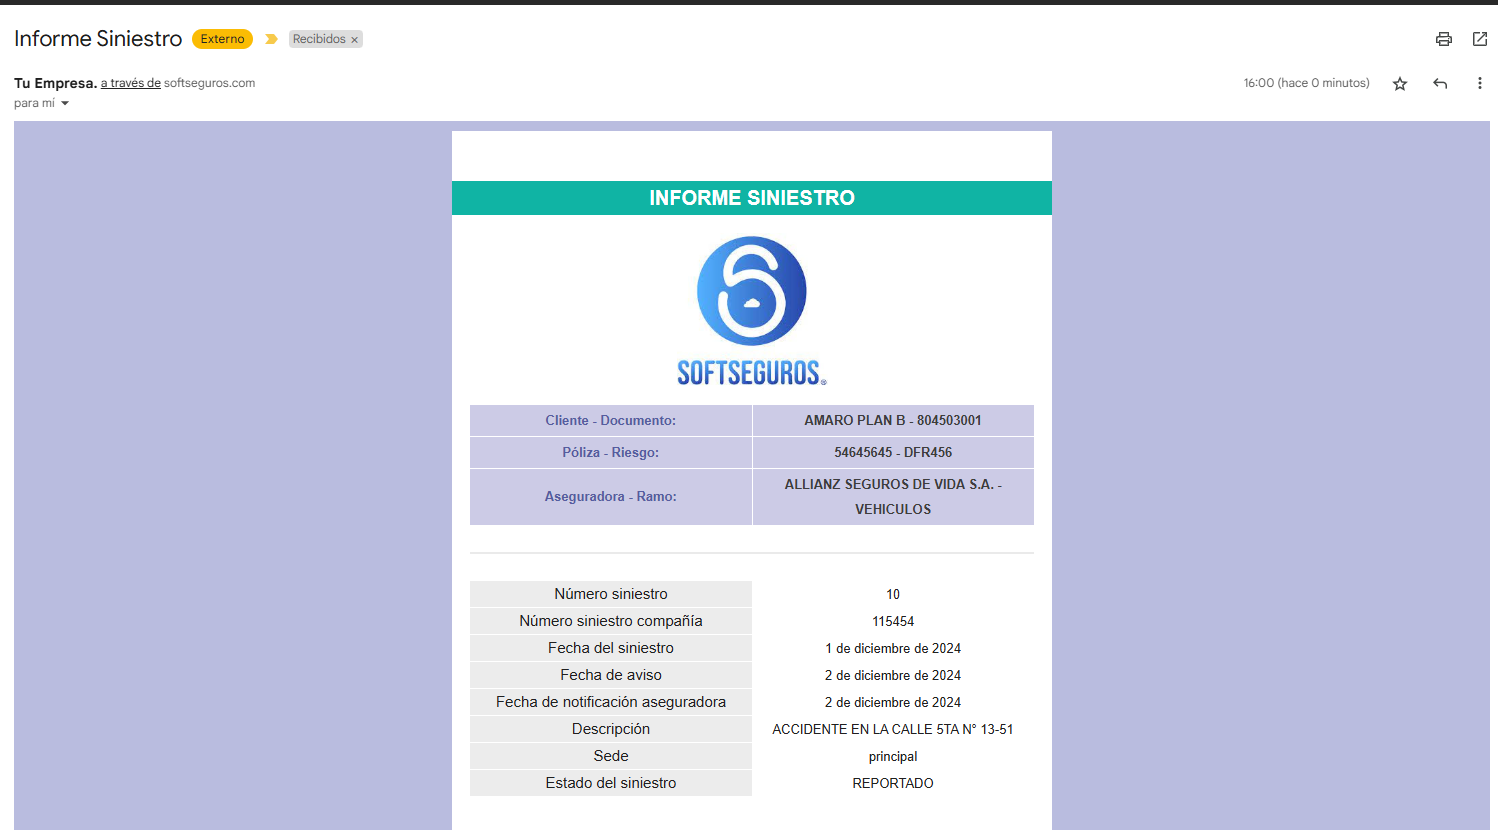This screenshot has height=830, width=1498.
Task: Reply to the email from Tu Empresa
Action: click(1440, 84)
